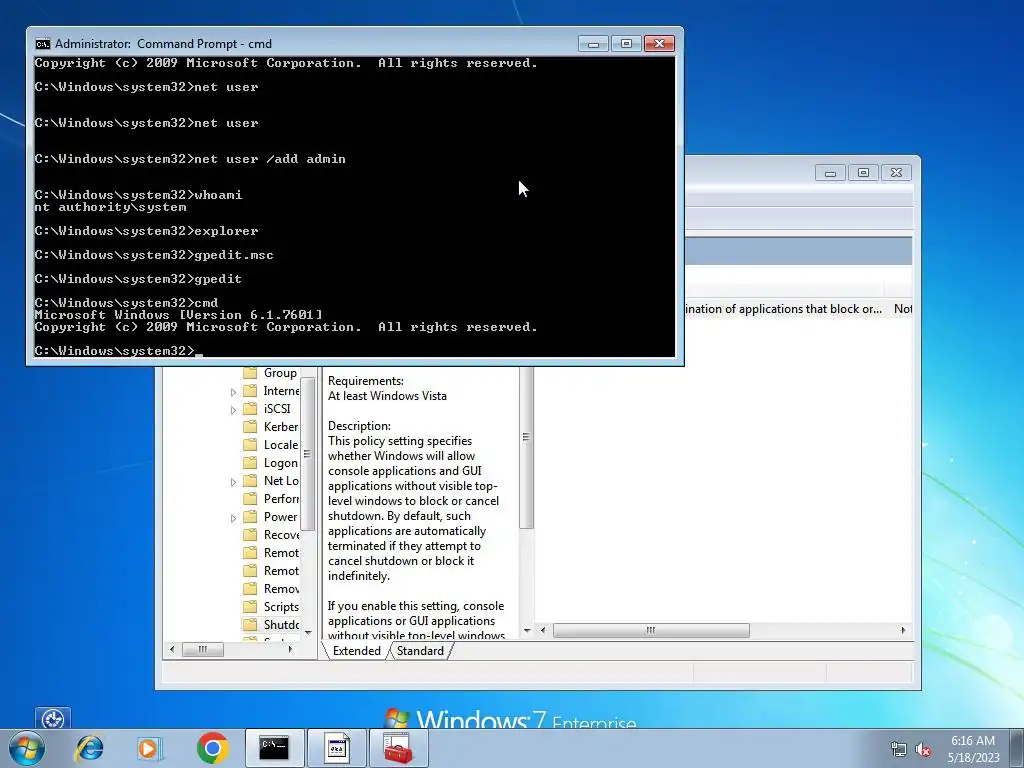This screenshot has height=768, width=1024.
Task: Expand the Net Lo tree node
Action: click(233, 482)
